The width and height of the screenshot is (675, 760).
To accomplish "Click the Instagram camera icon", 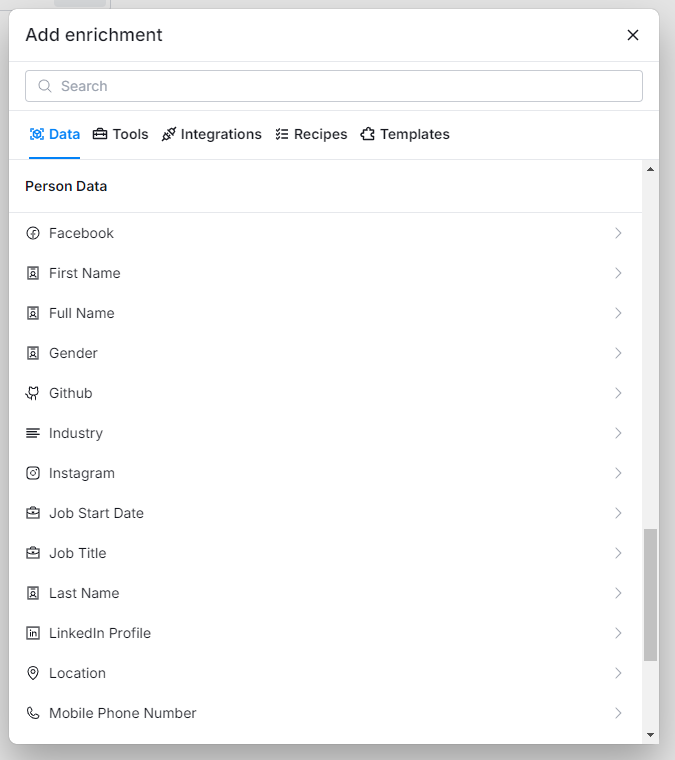I will point(33,473).
